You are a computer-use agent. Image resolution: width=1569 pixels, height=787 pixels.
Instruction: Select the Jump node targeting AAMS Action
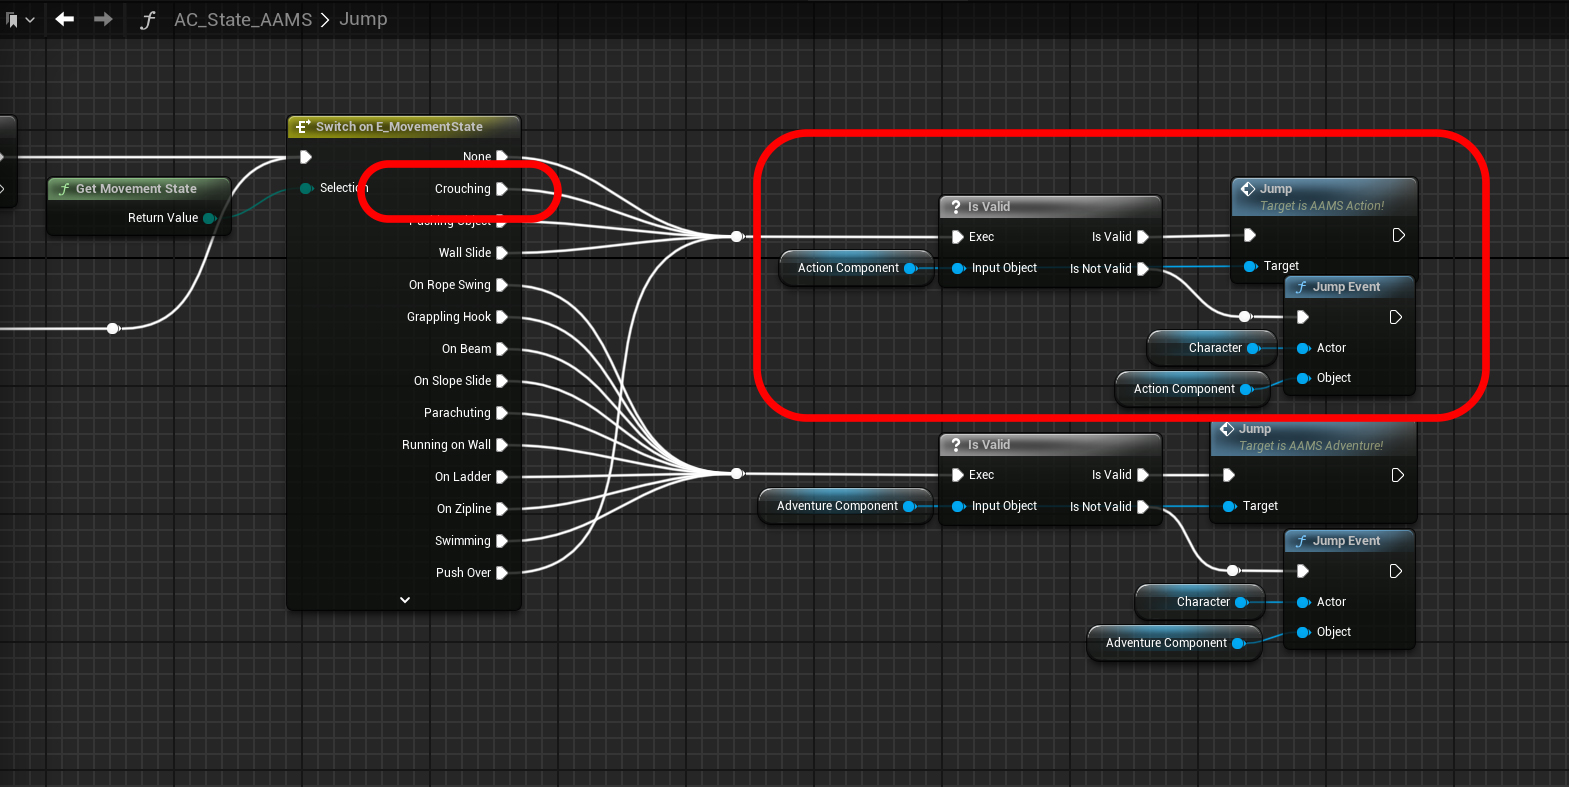point(1322,196)
